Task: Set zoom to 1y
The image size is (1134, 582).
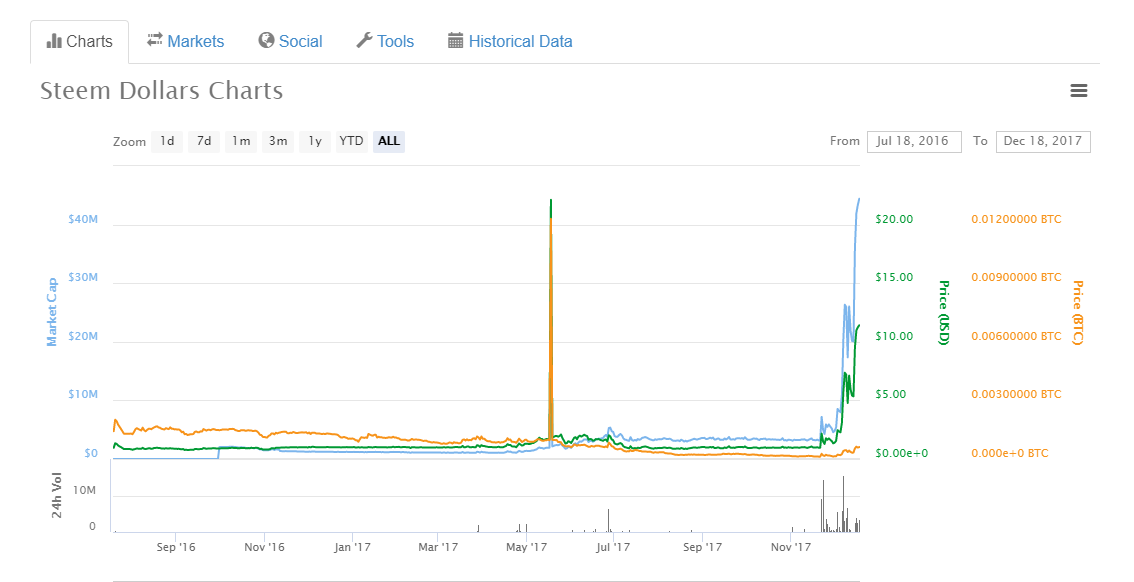Action: [315, 141]
